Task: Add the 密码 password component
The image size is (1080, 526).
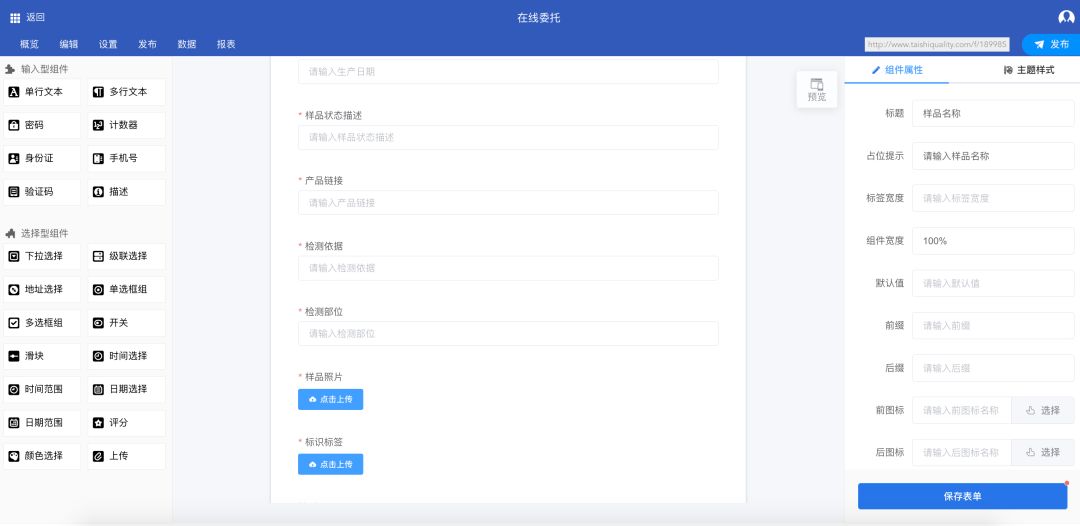Action: (42, 125)
